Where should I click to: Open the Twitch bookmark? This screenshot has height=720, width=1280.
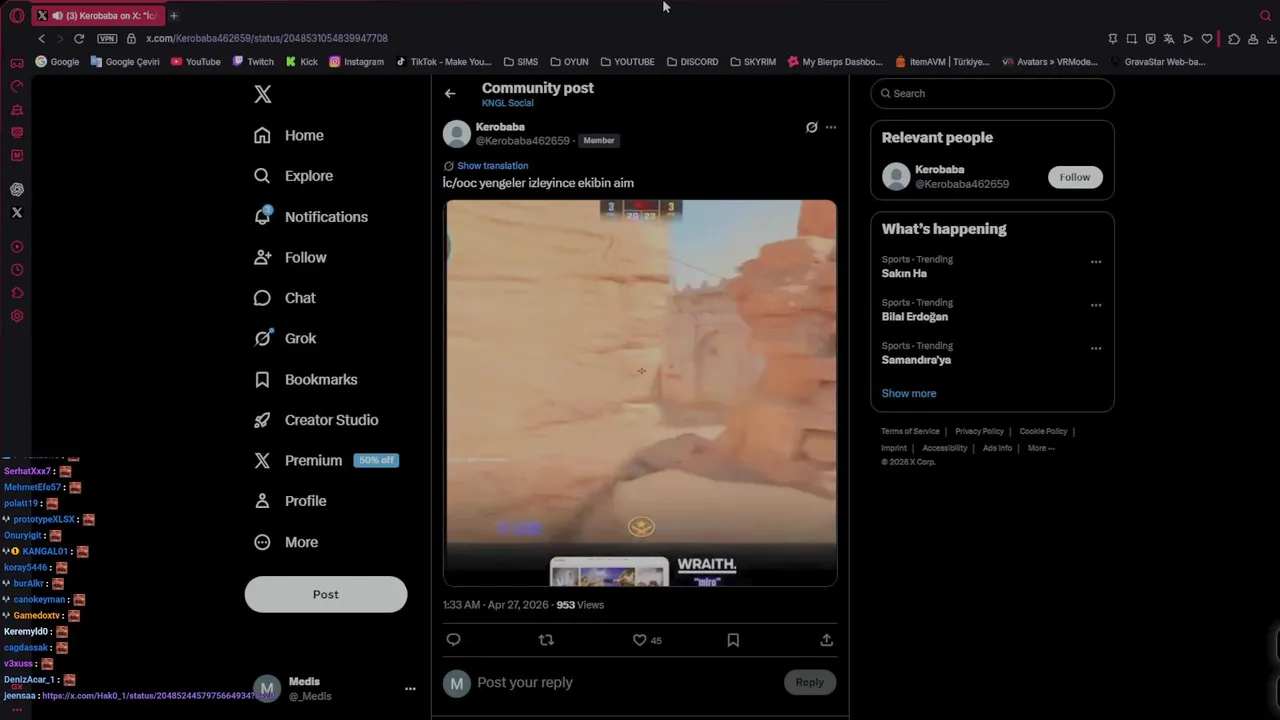tap(253, 62)
